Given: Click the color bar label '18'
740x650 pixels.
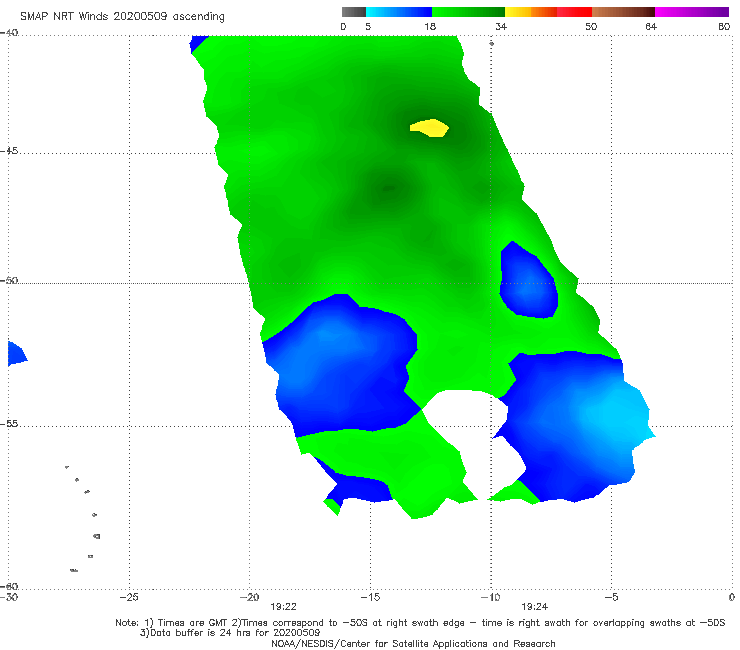Looking at the screenshot, I should pos(430,27).
